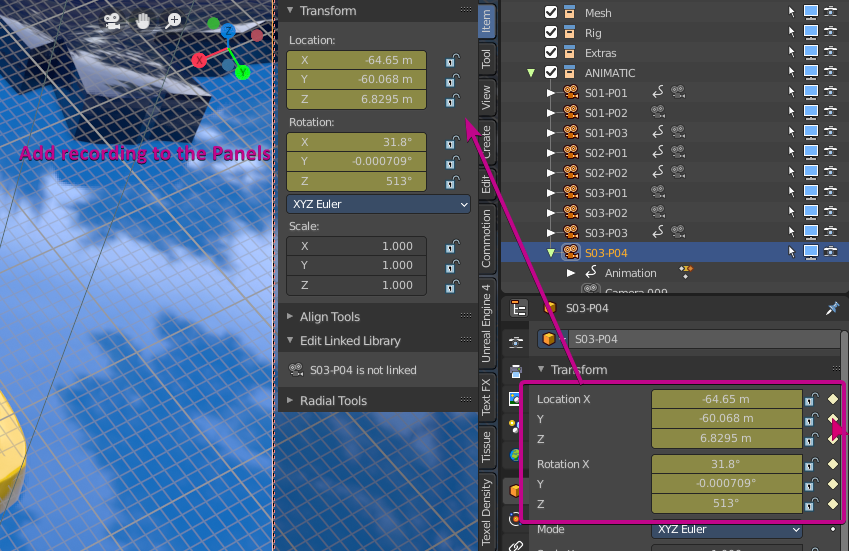Open the Text FX sidebar tab
The height and width of the screenshot is (551, 849).
point(486,397)
